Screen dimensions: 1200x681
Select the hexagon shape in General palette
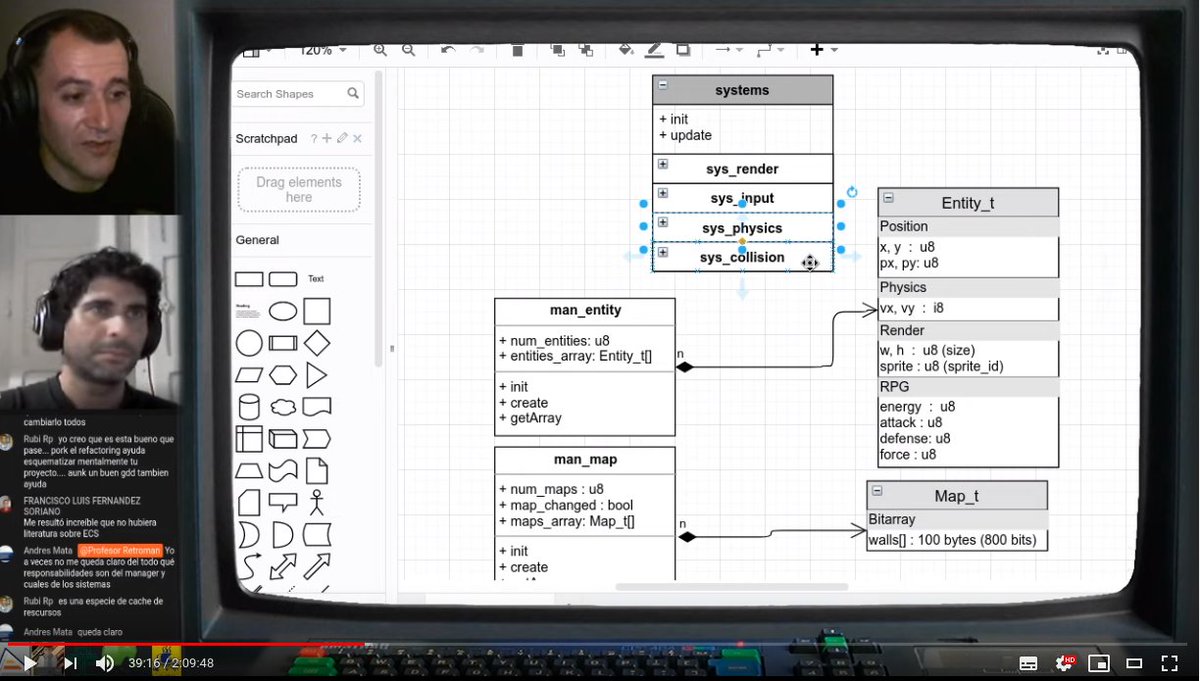[x=283, y=375]
